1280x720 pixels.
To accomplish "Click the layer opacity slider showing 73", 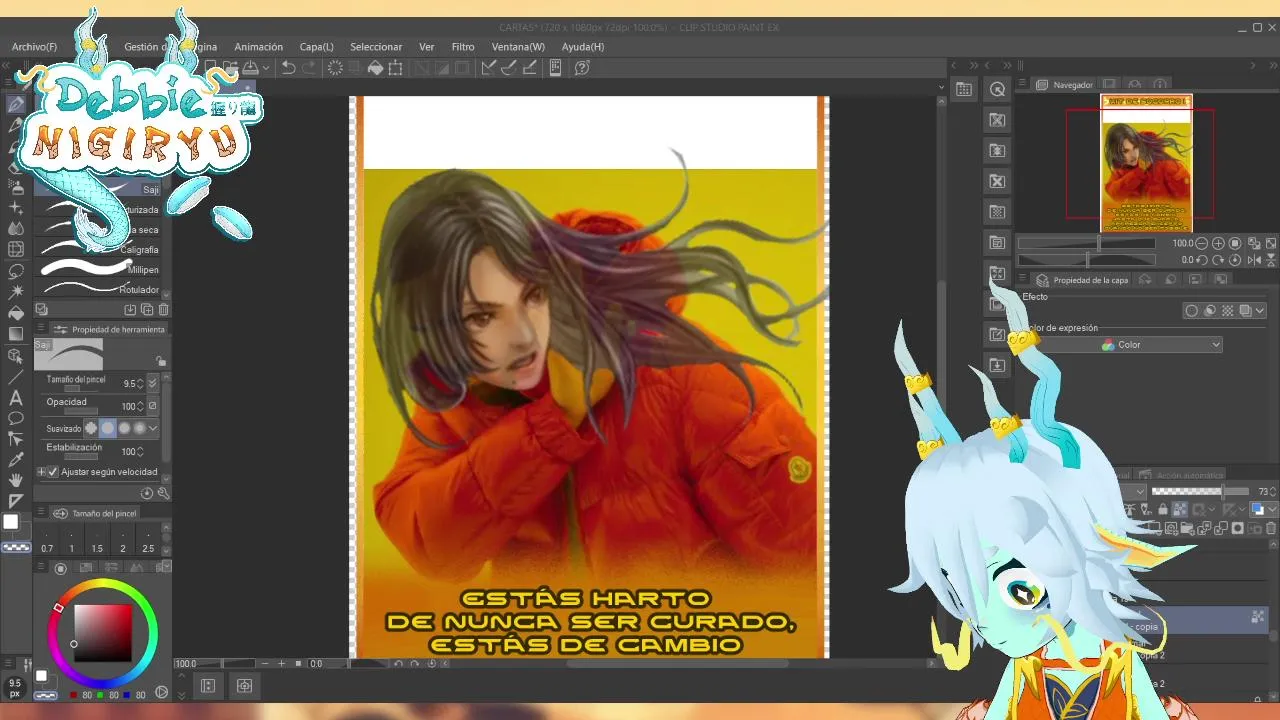I will coord(1200,492).
